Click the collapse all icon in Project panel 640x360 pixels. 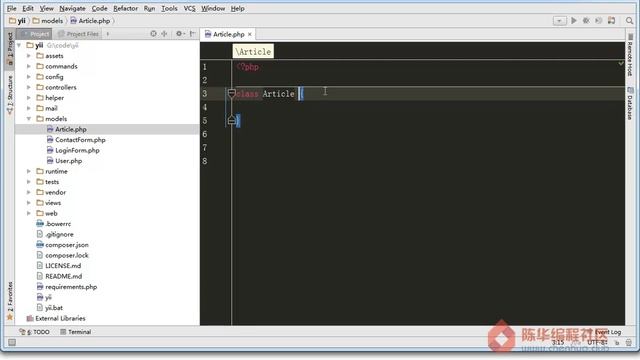[x=164, y=34]
